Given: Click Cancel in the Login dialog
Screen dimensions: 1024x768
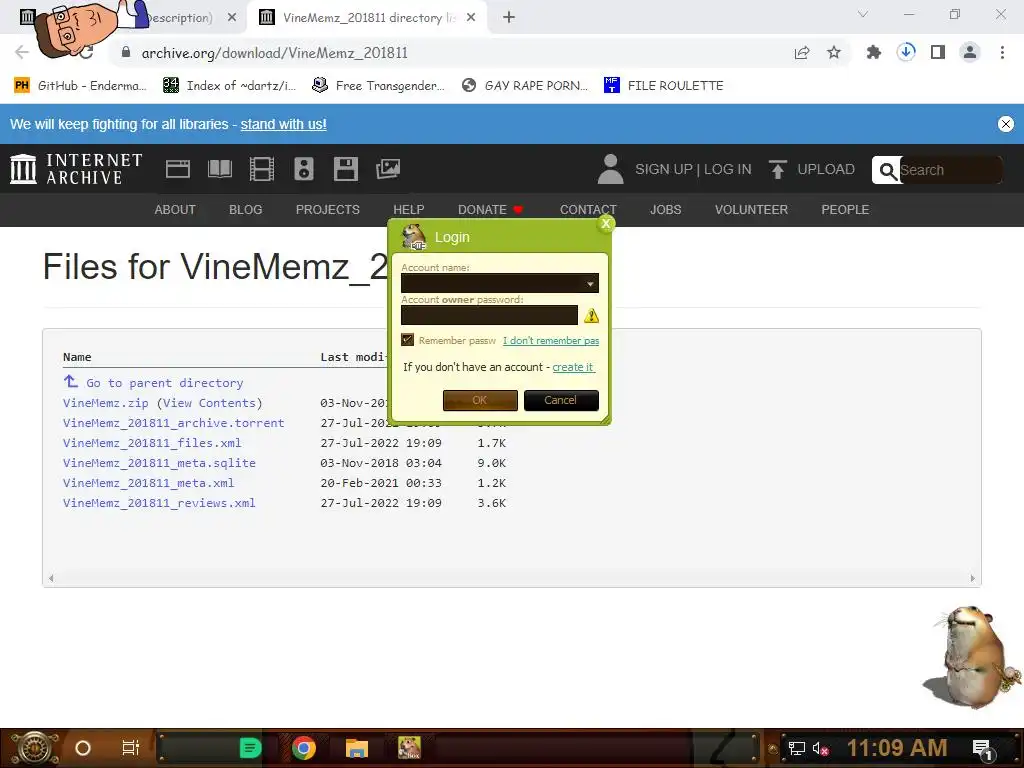Looking at the screenshot, I should point(561,400).
